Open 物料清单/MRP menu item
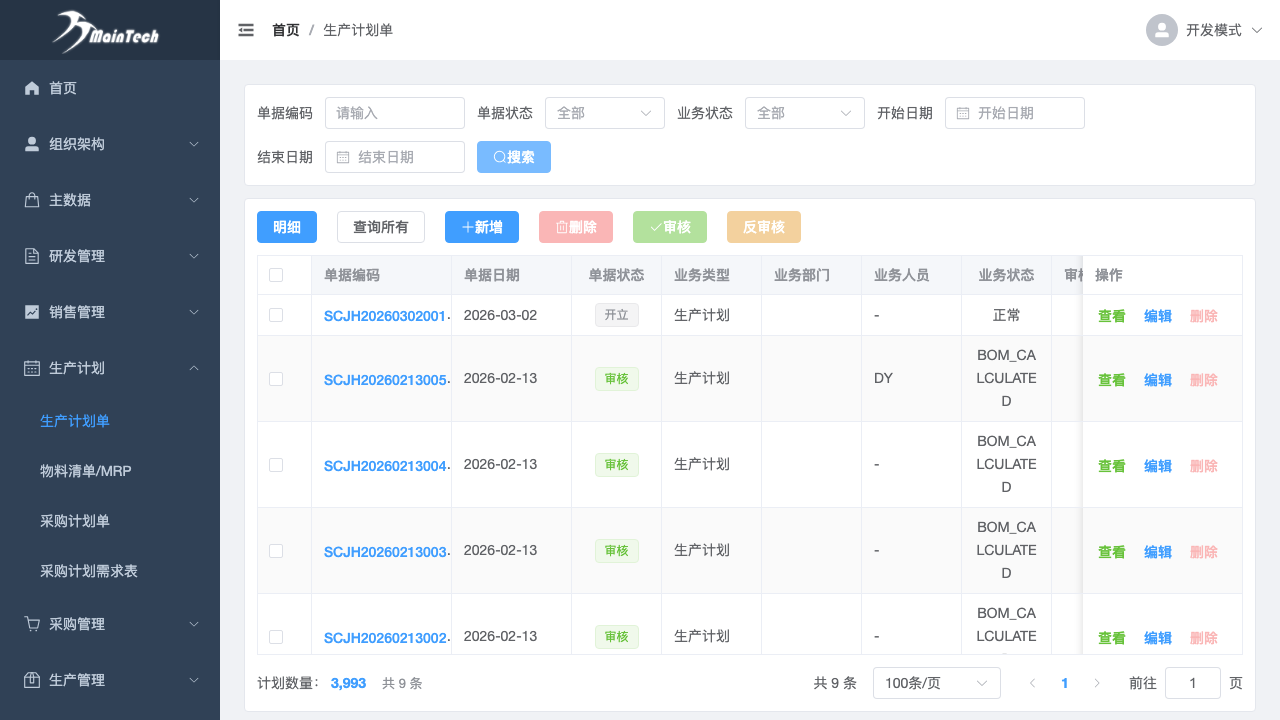Viewport: 1280px width, 720px height. [86, 471]
